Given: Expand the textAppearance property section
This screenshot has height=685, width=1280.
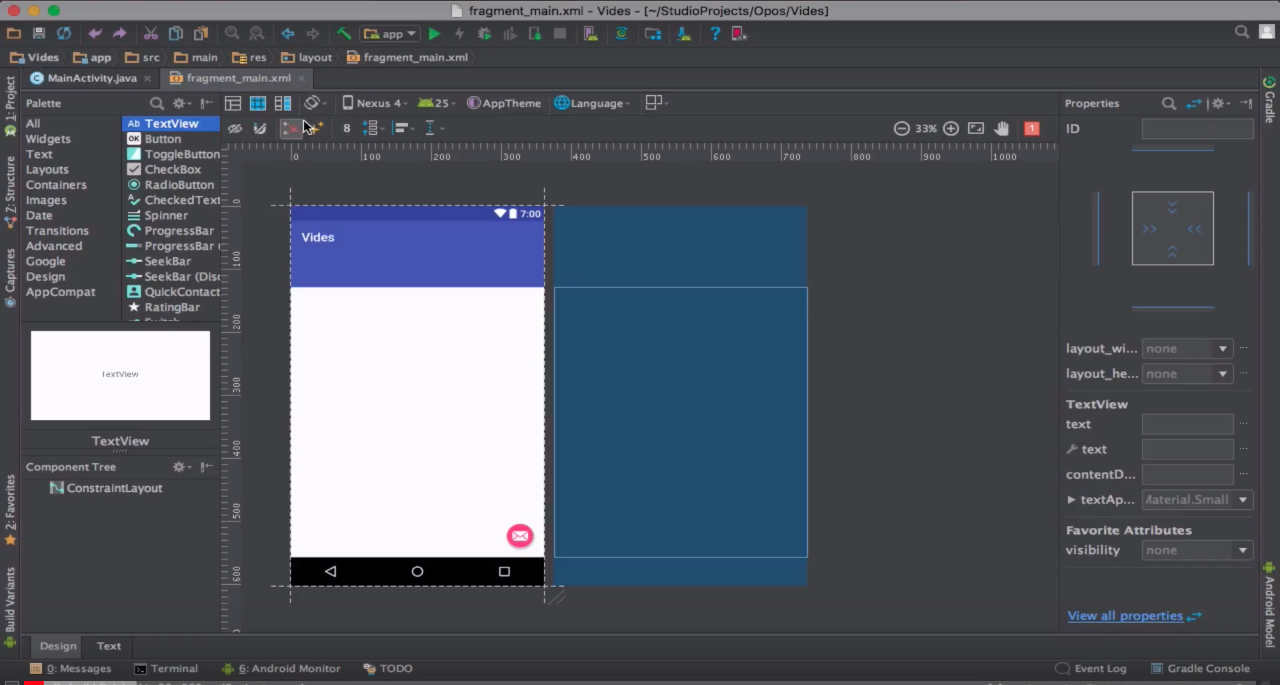Looking at the screenshot, I should click(x=1071, y=500).
